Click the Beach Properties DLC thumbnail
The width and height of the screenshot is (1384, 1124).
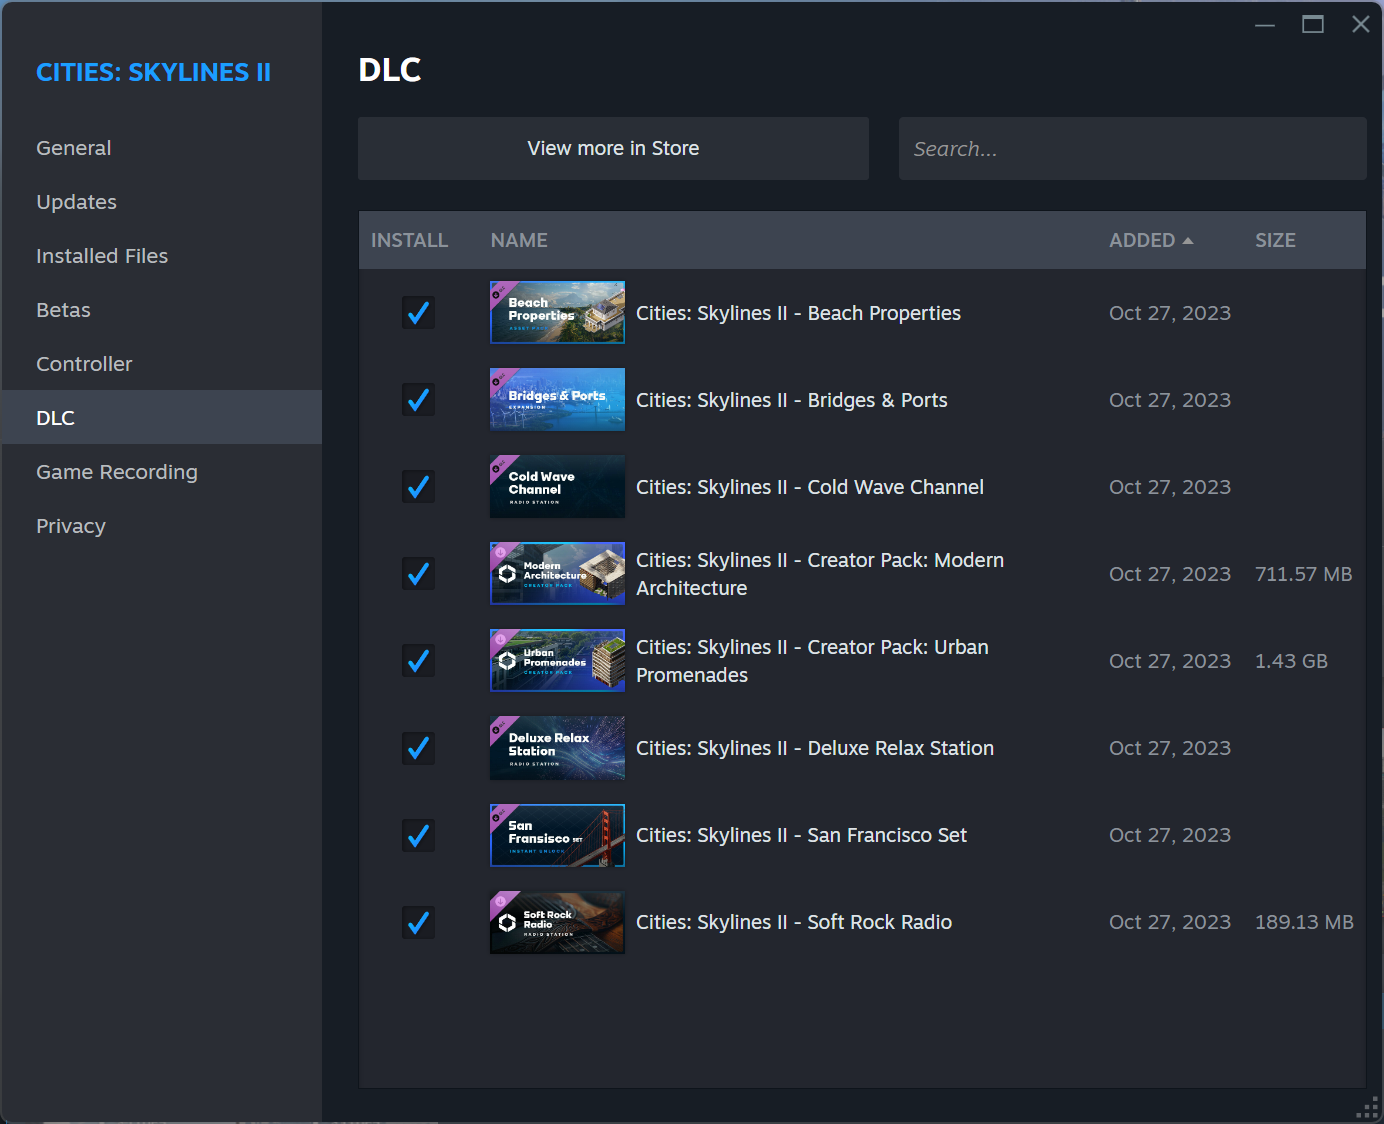point(557,313)
